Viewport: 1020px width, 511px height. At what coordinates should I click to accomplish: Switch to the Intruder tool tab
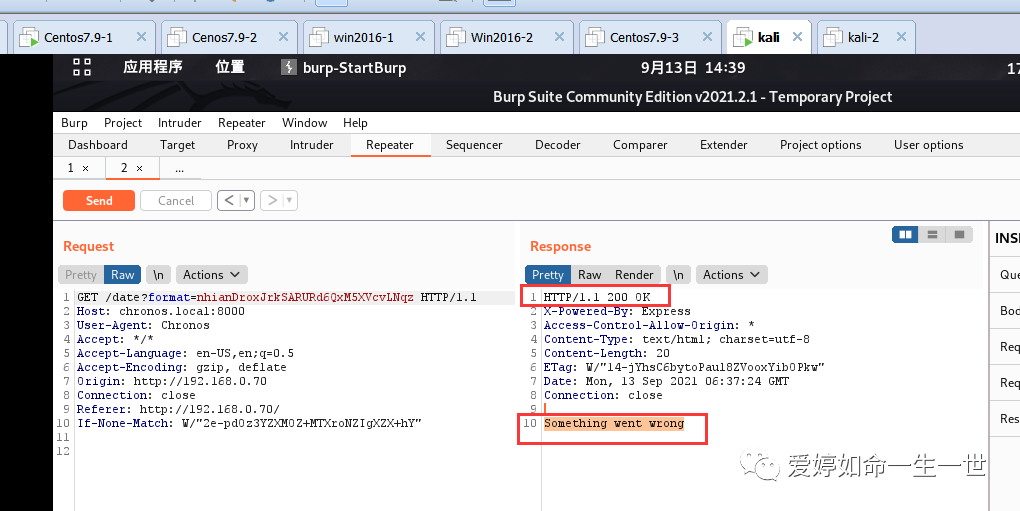[312, 145]
